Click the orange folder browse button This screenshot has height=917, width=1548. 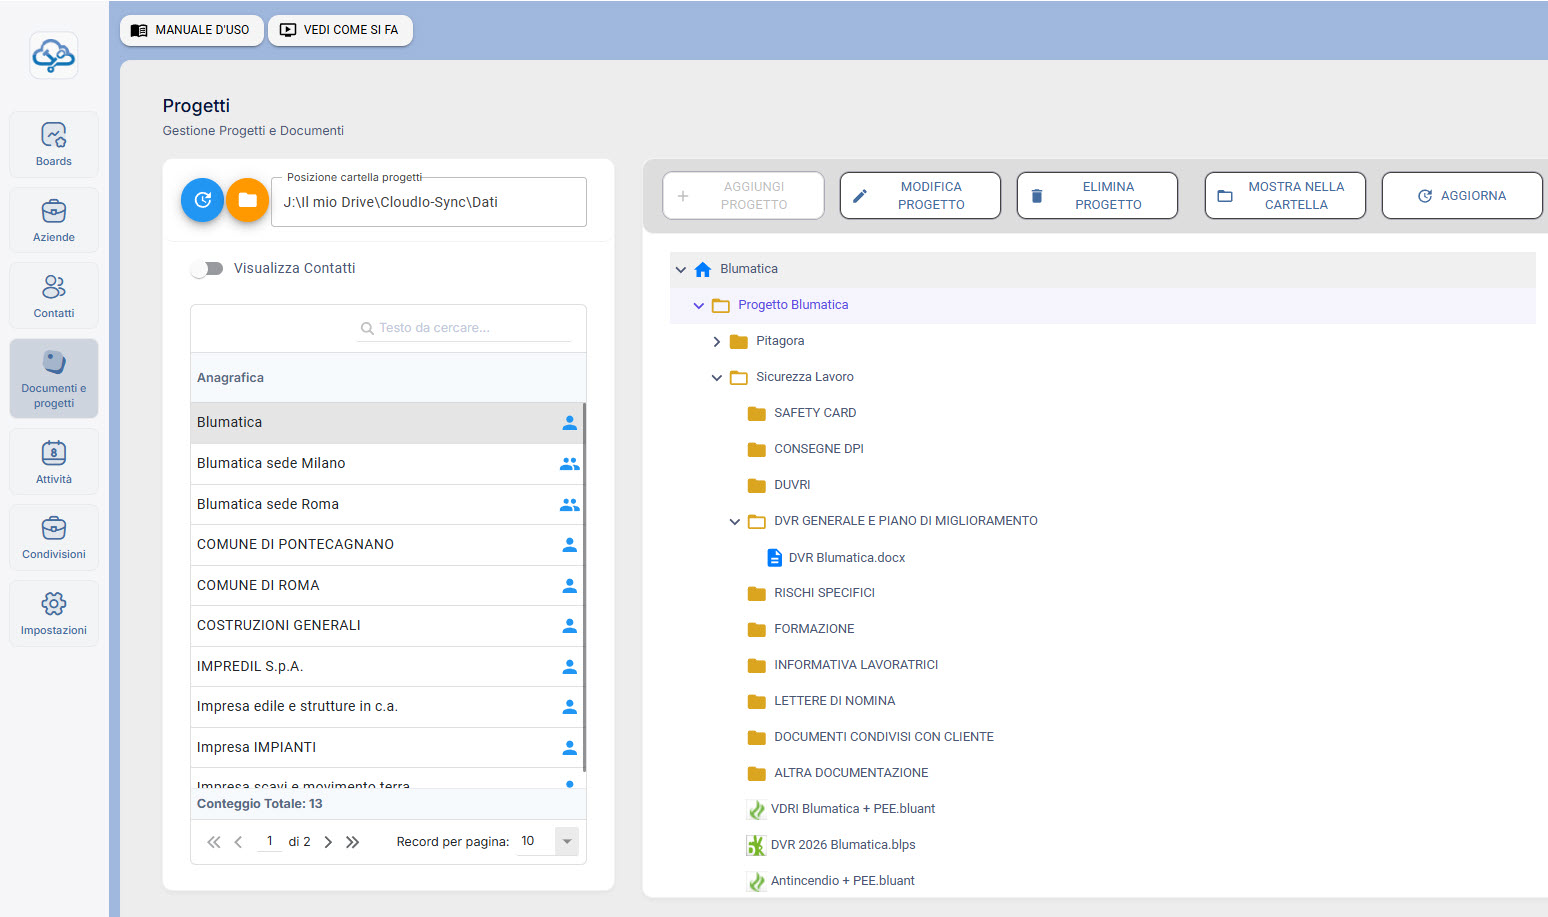[247, 200]
